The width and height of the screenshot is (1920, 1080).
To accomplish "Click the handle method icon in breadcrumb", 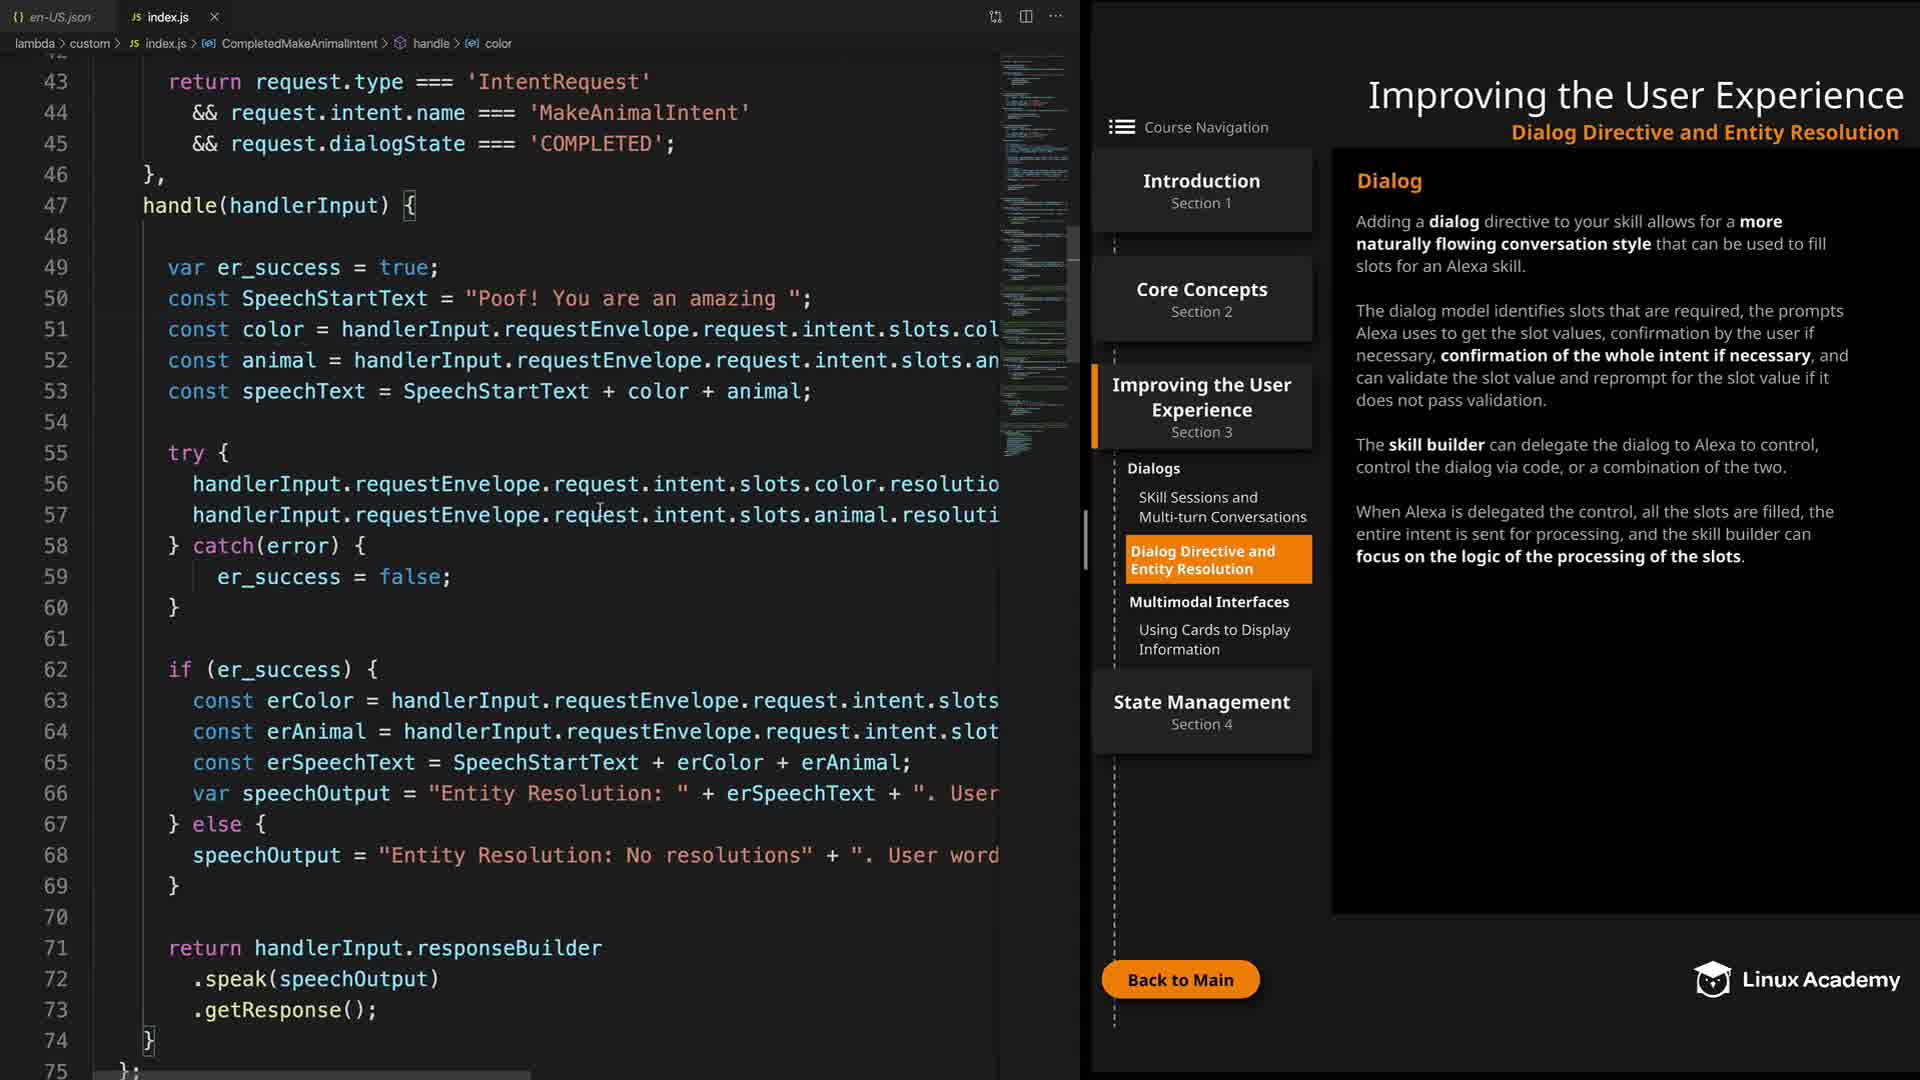I will click(400, 44).
